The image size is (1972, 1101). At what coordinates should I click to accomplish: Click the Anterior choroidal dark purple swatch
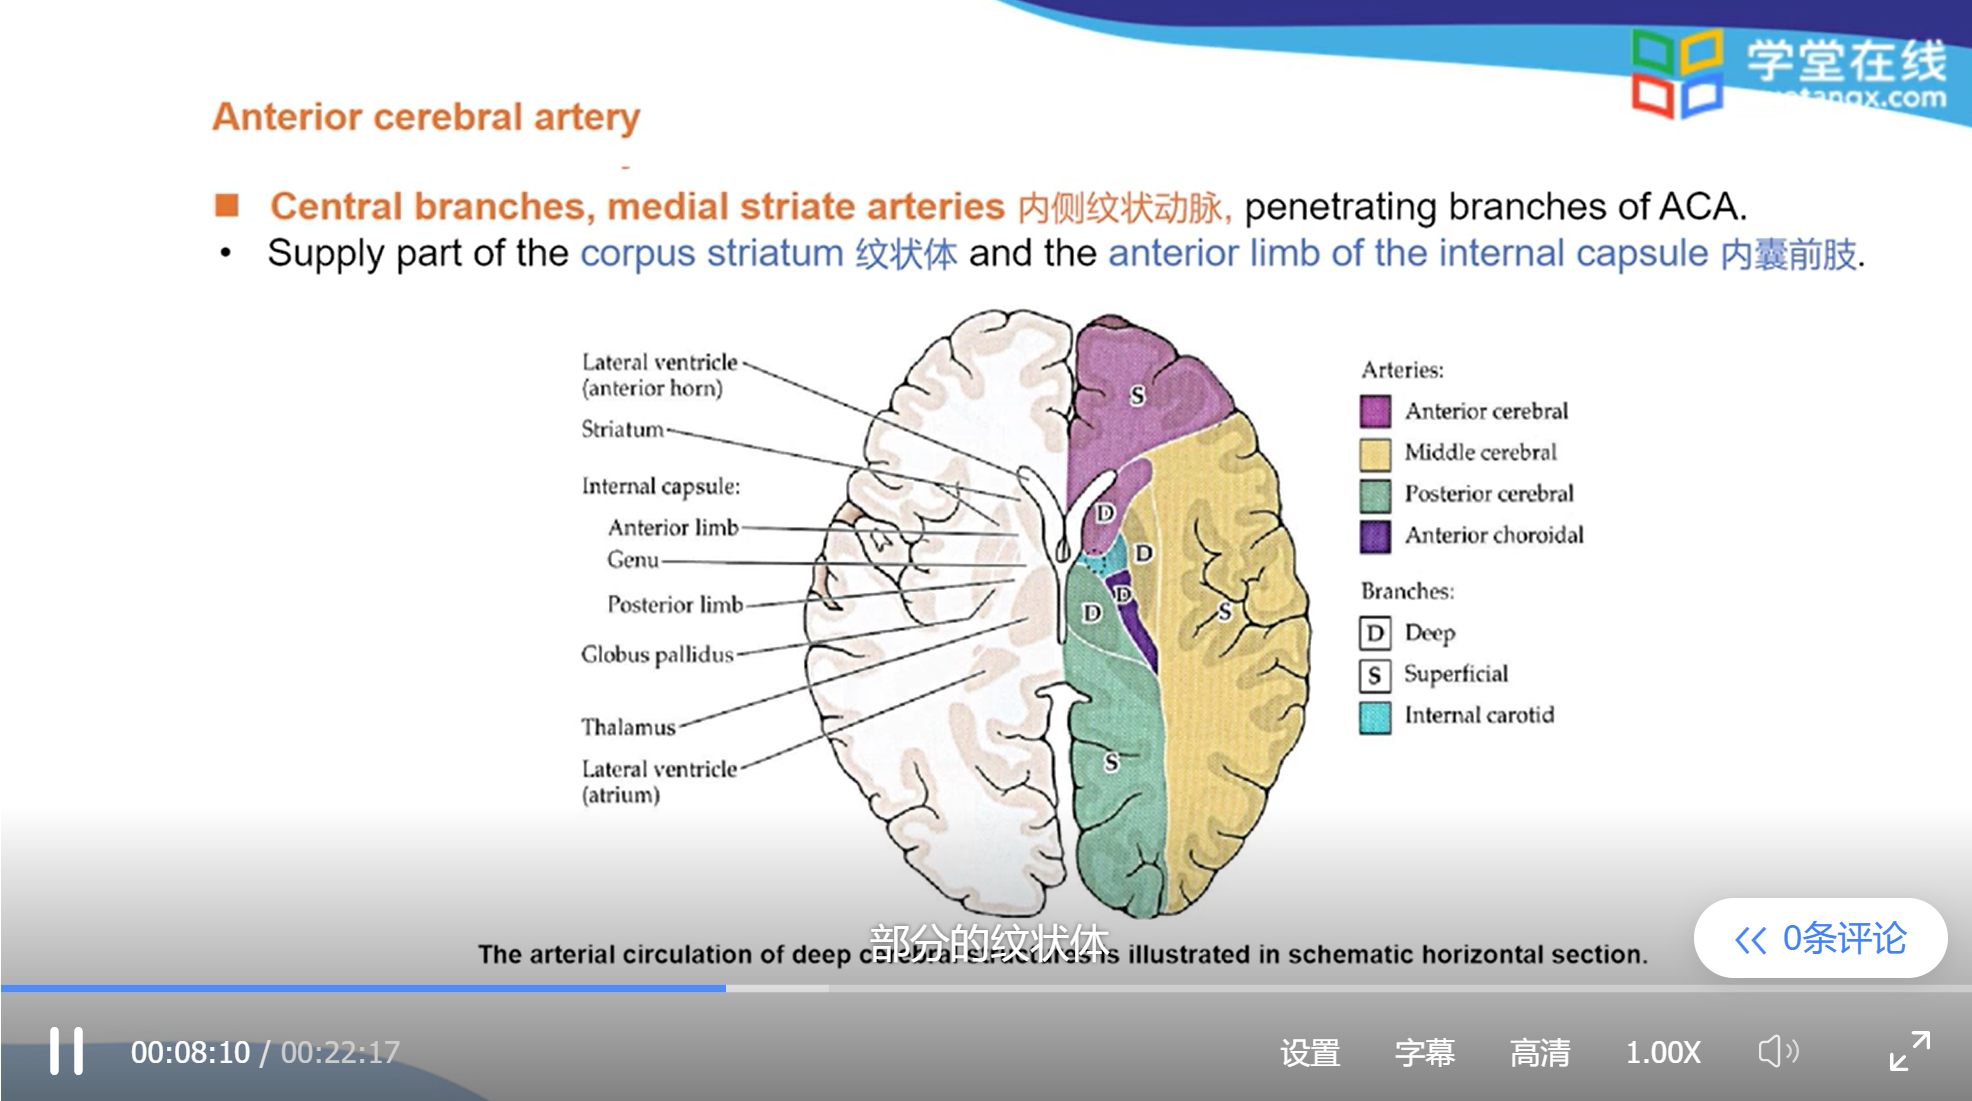pyautogui.click(x=1375, y=536)
